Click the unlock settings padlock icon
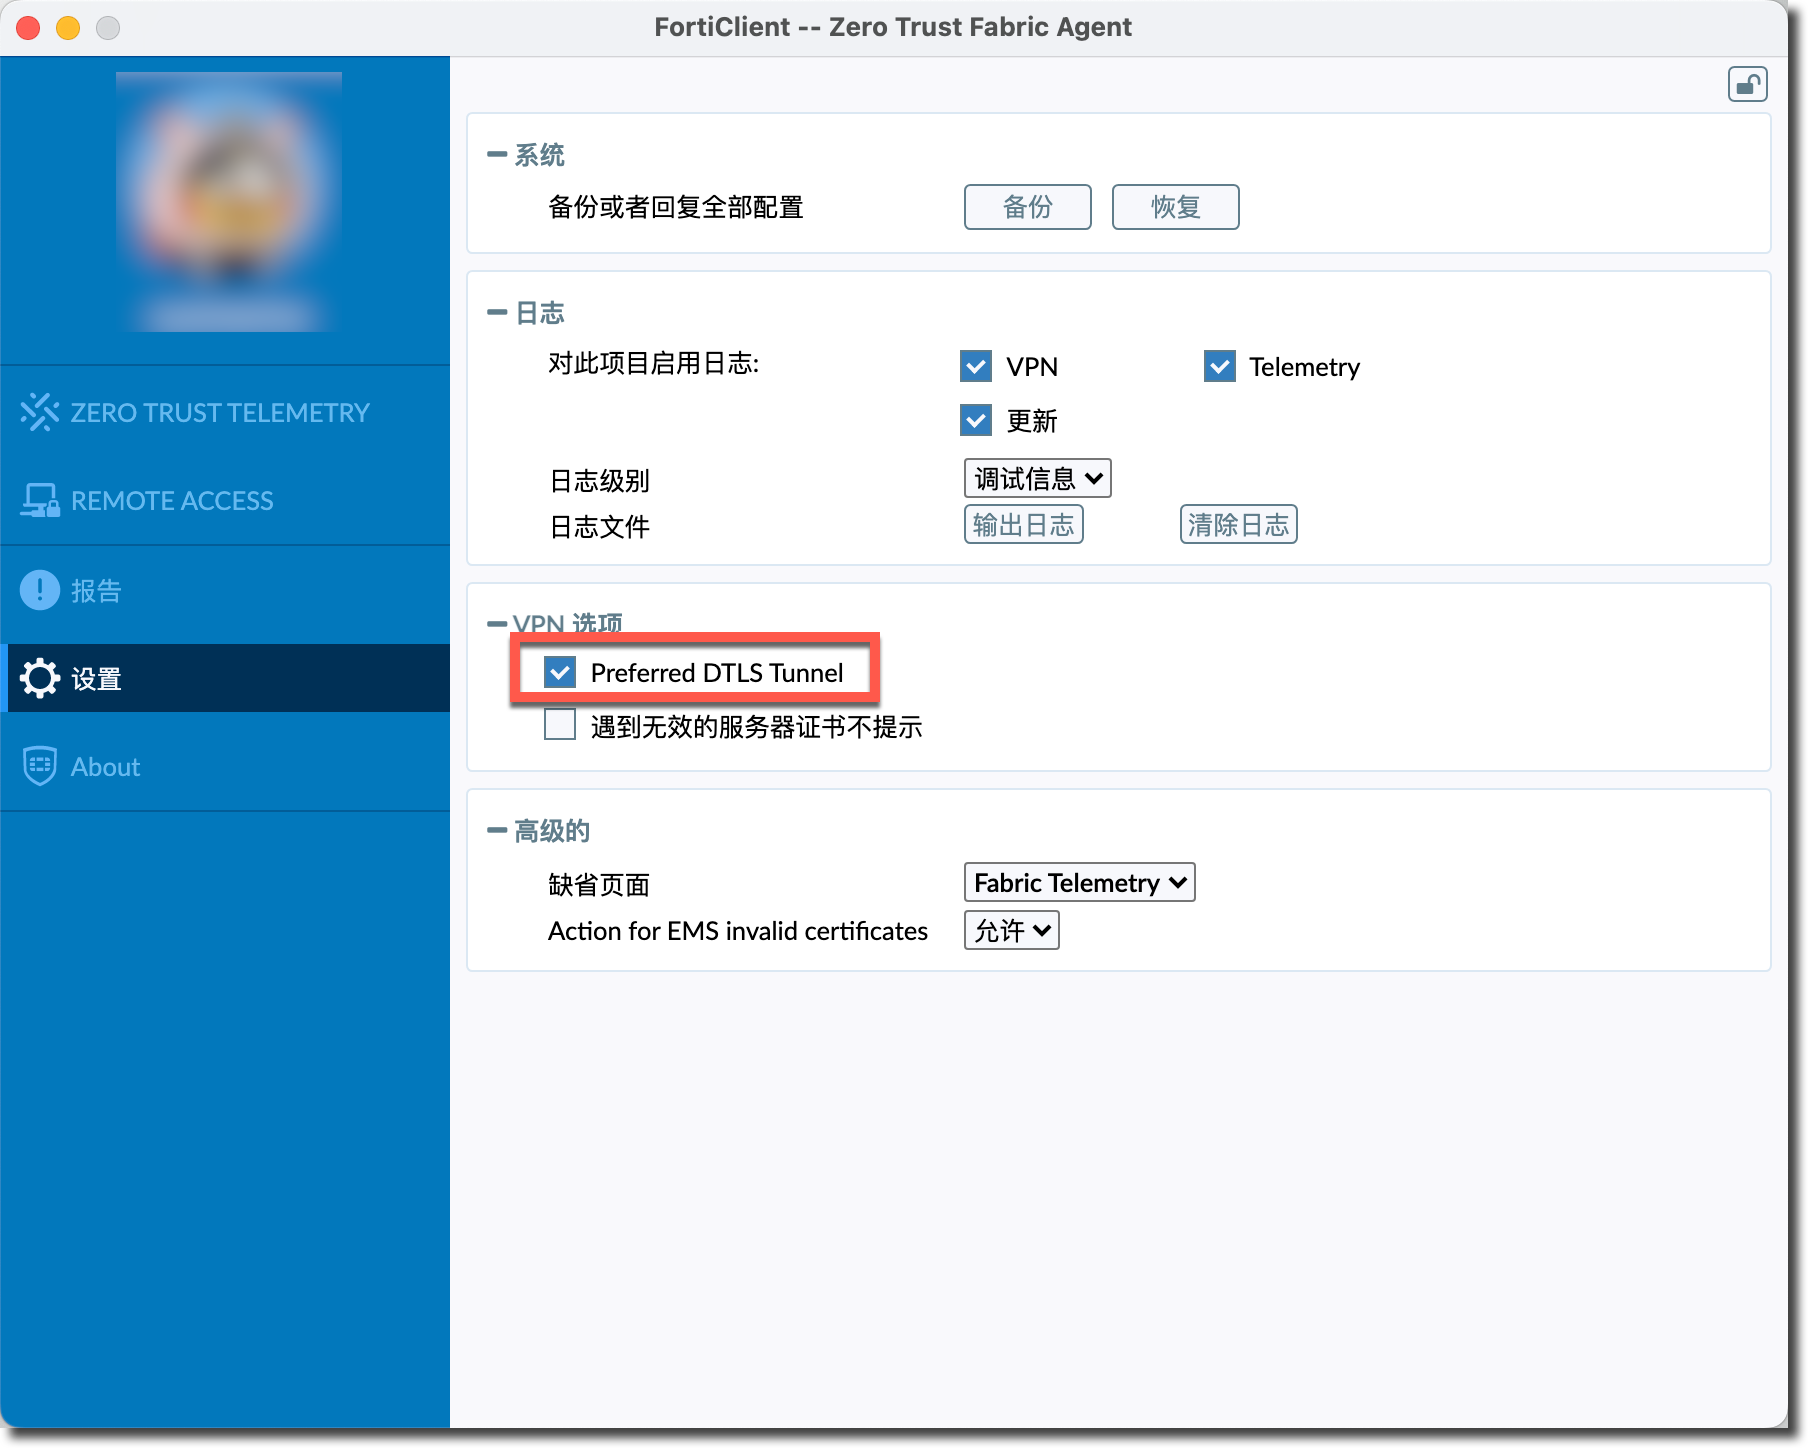1808x1448 pixels. pos(1747,85)
